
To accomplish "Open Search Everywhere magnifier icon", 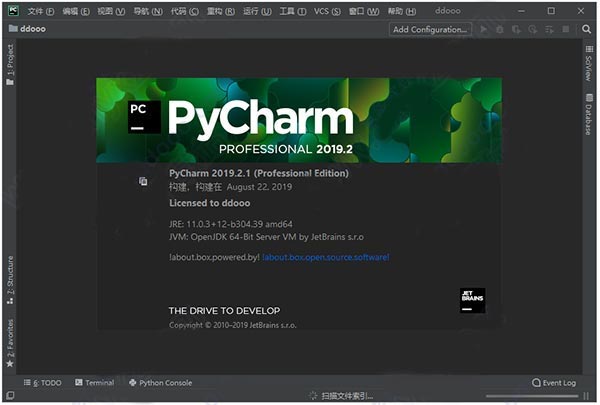I will click(586, 29).
